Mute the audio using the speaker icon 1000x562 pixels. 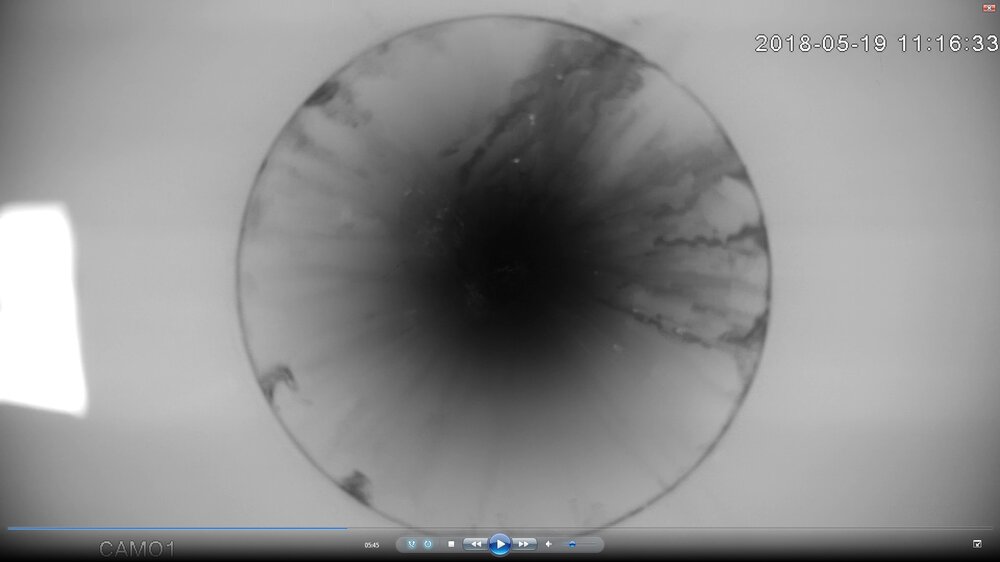[549, 544]
